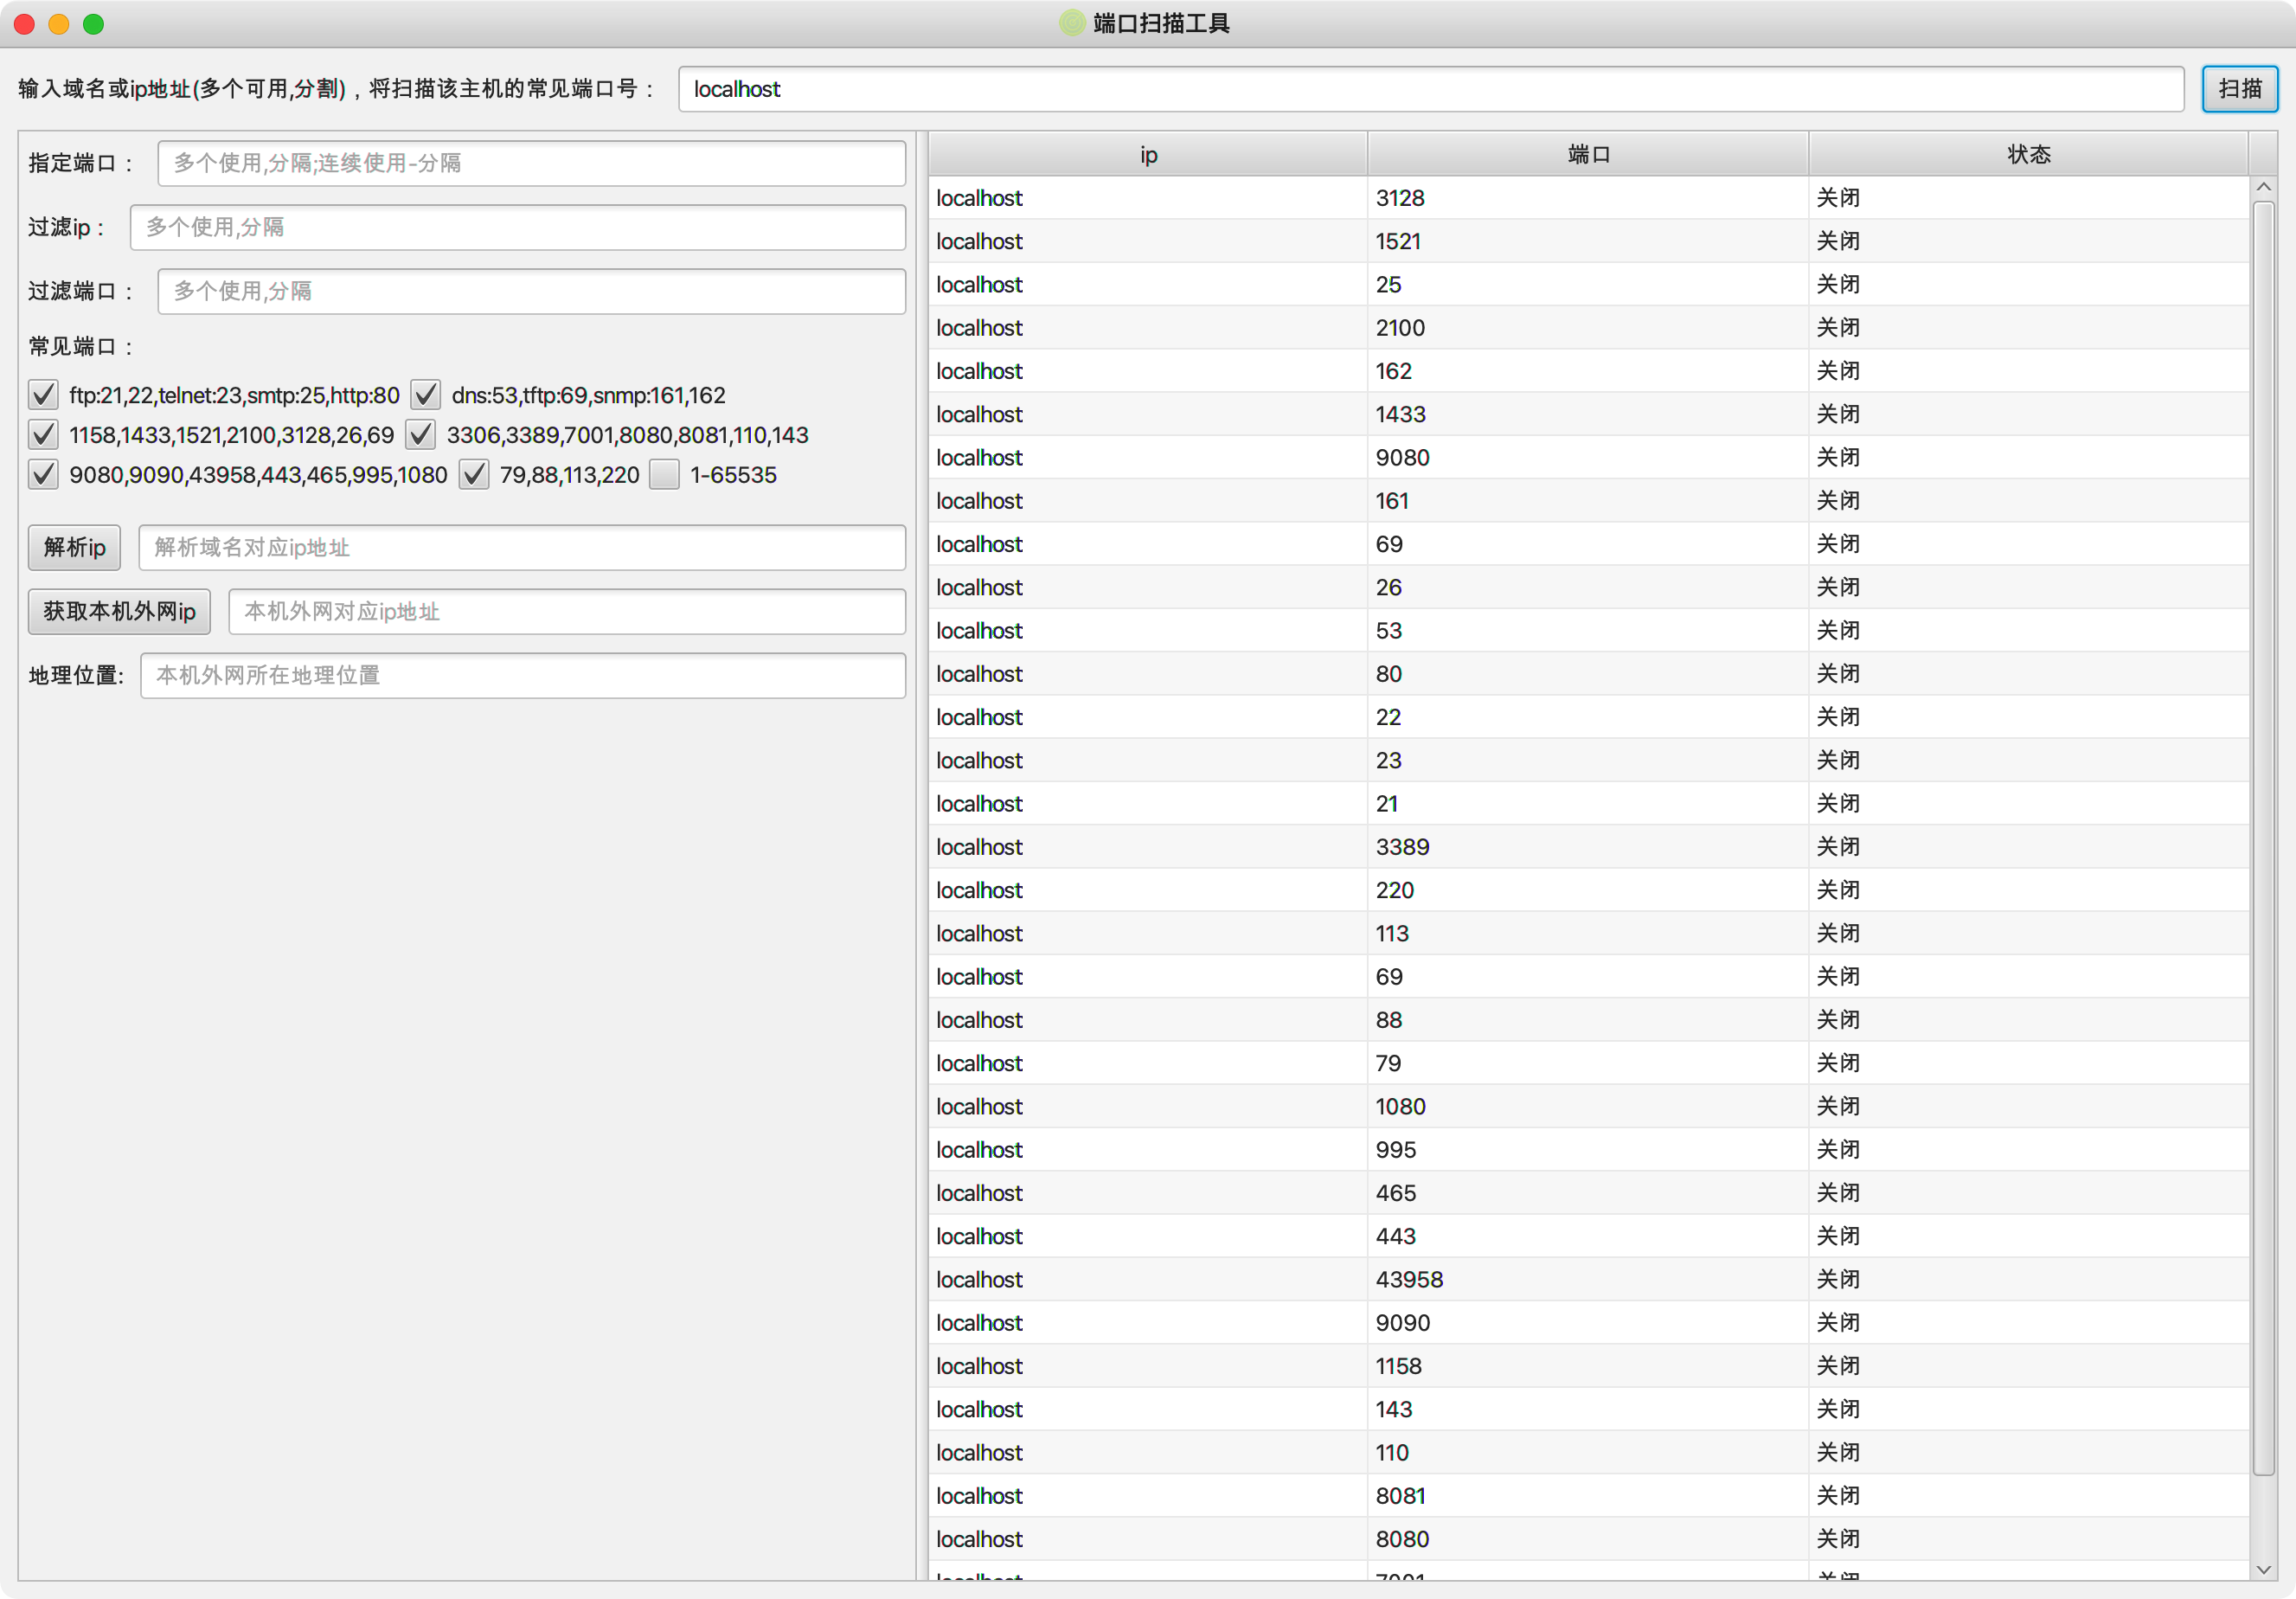Click the green zoom window button
2296x1599 pixels.
coord(93,24)
